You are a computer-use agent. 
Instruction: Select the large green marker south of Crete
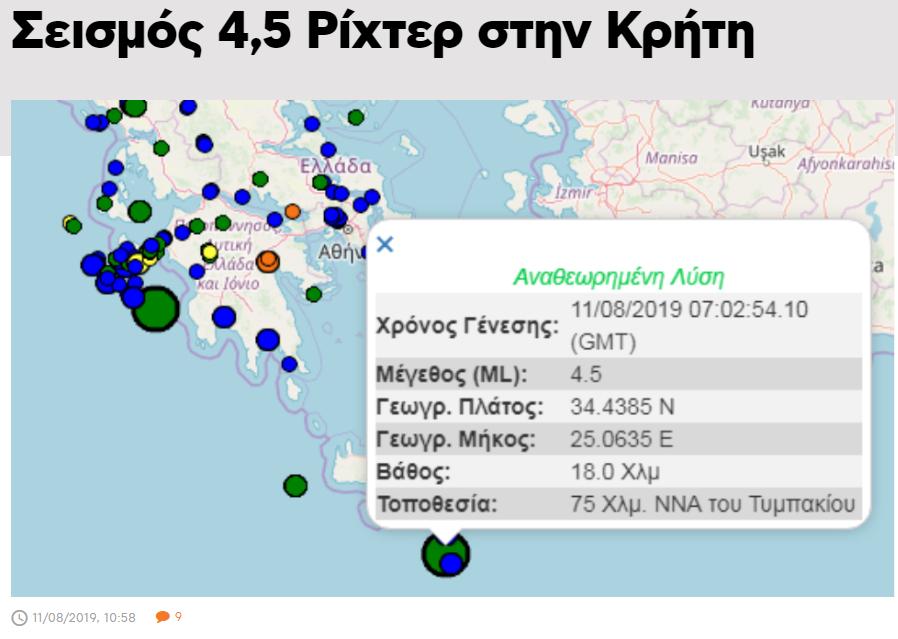point(446,554)
